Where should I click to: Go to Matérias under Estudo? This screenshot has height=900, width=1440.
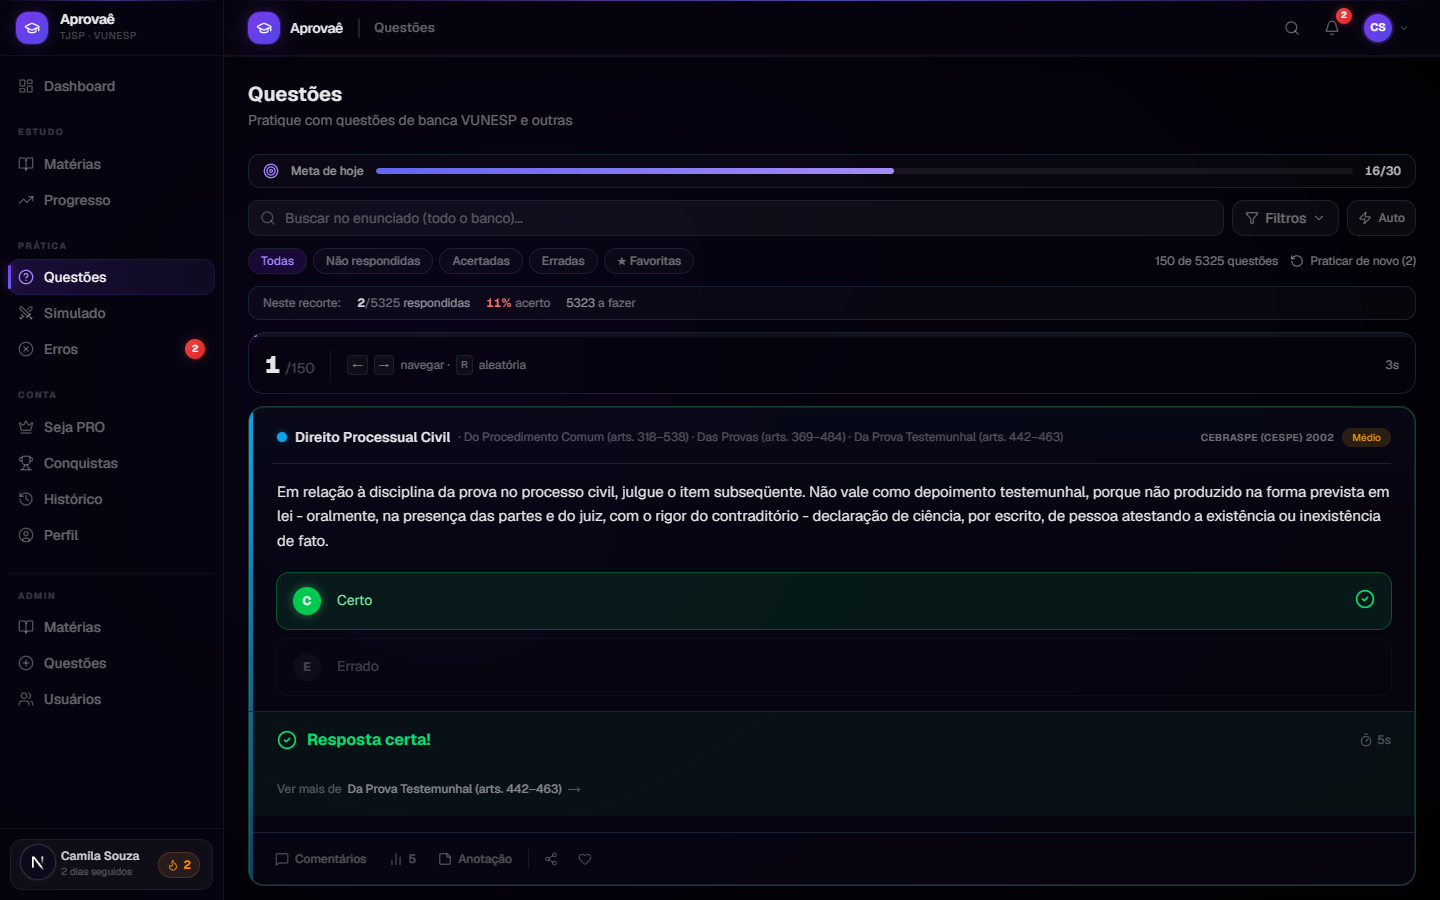tap(111, 164)
